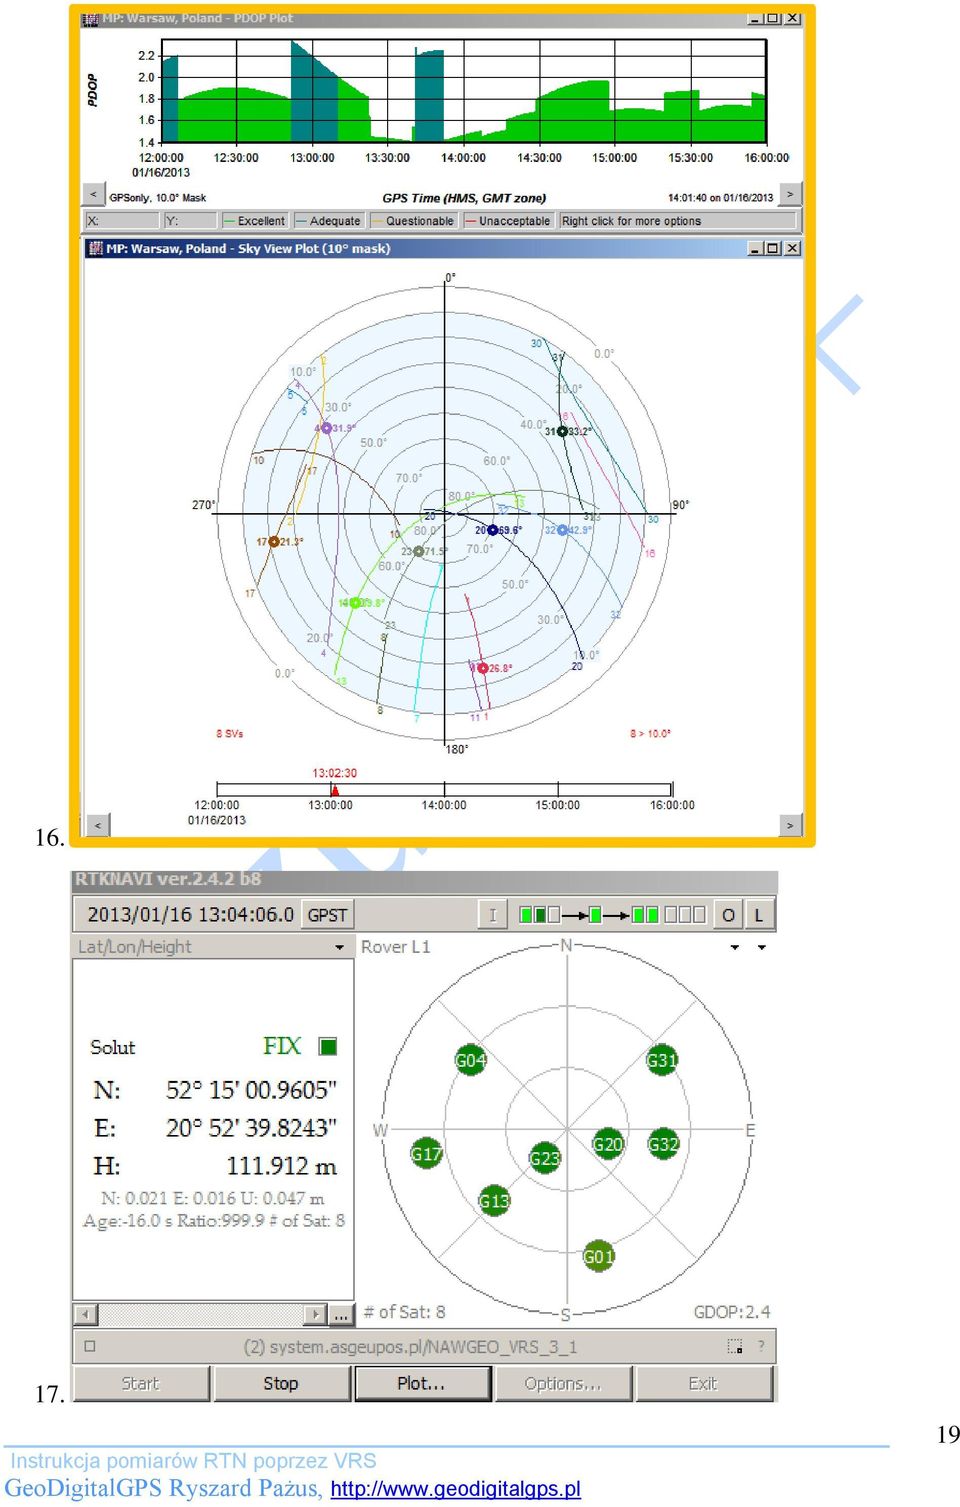Select satellite G04 on RTKNAVI skyplot
This screenshot has height=1507, width=960.
(x=470, y=1060)
